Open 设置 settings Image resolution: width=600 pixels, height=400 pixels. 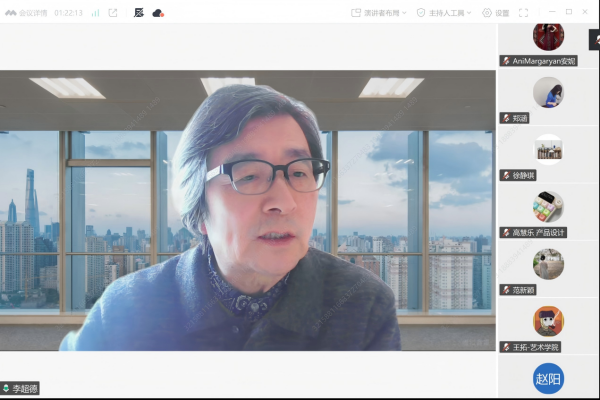pos(495,13)
